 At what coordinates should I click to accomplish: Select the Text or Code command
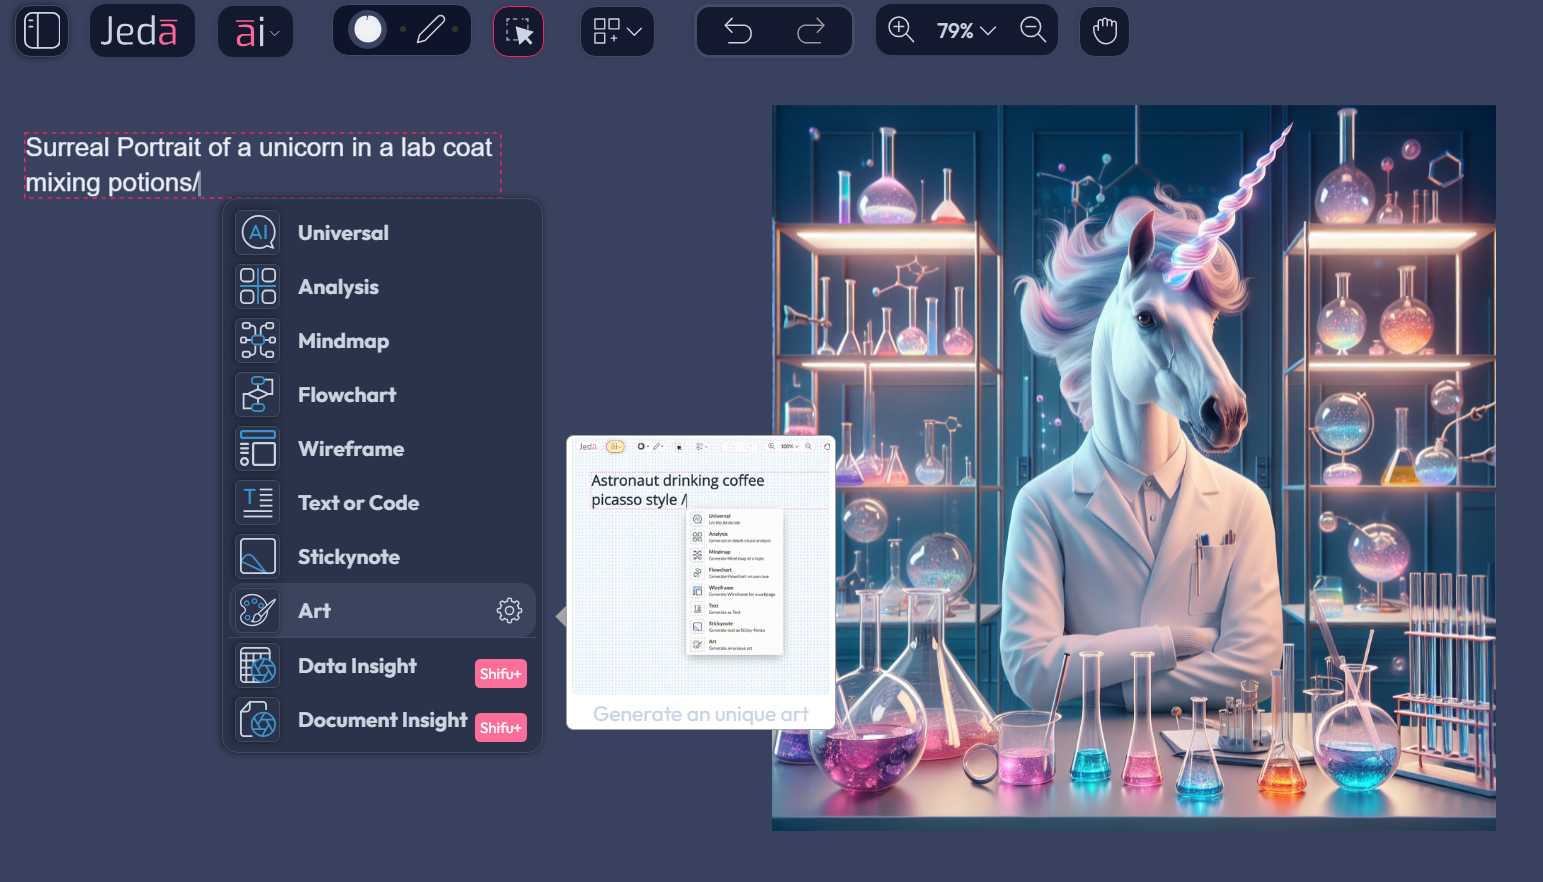point(383,503)
